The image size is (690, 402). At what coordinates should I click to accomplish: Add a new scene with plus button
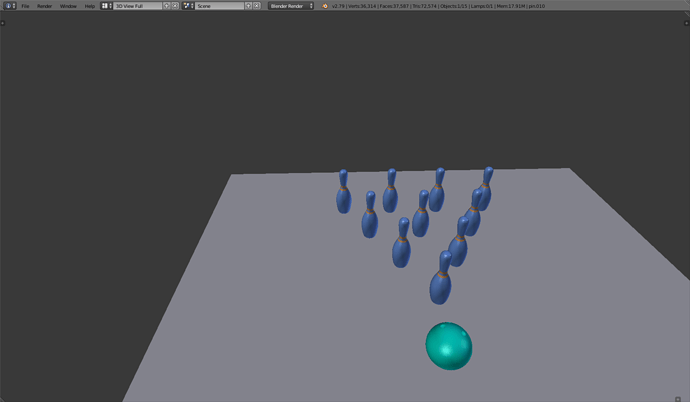249,6
